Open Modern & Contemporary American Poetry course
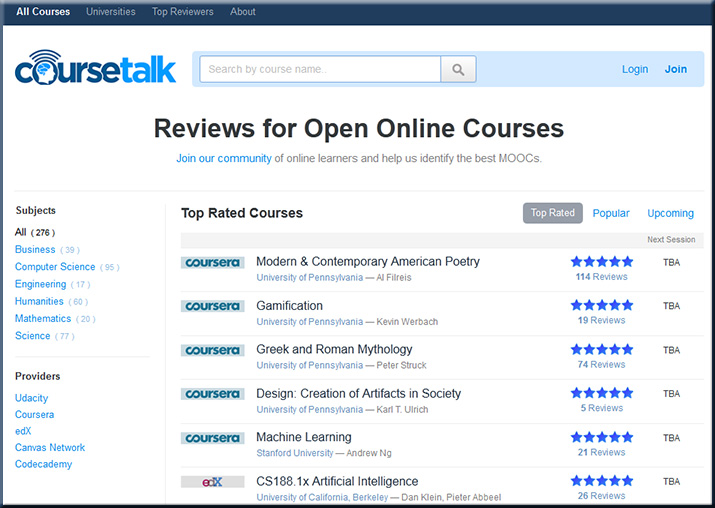 pos(368,262)
